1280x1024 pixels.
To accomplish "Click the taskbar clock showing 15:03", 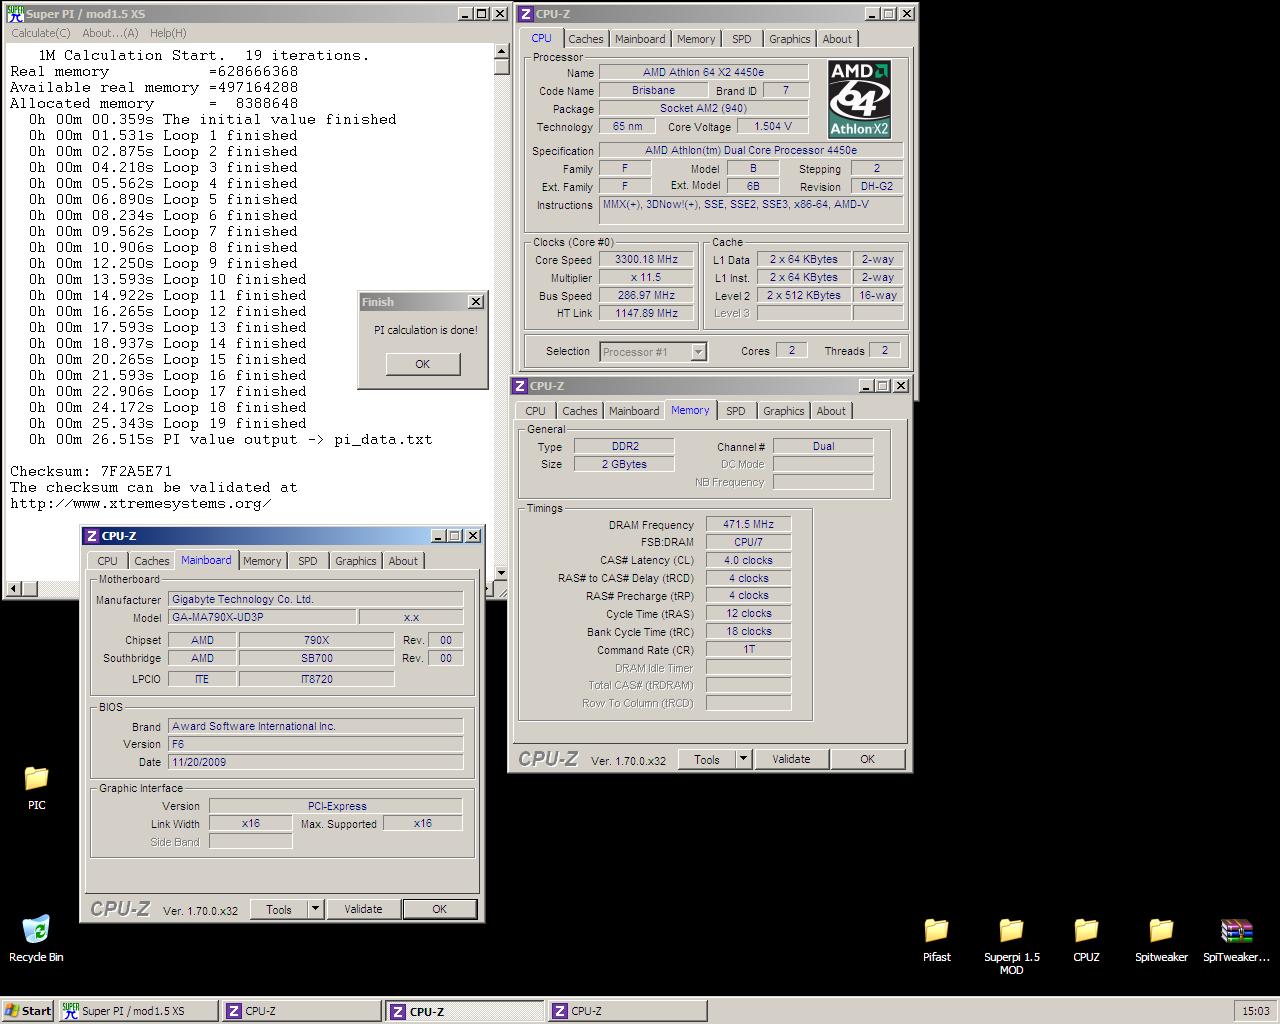I will (x=1256, y=1011).
